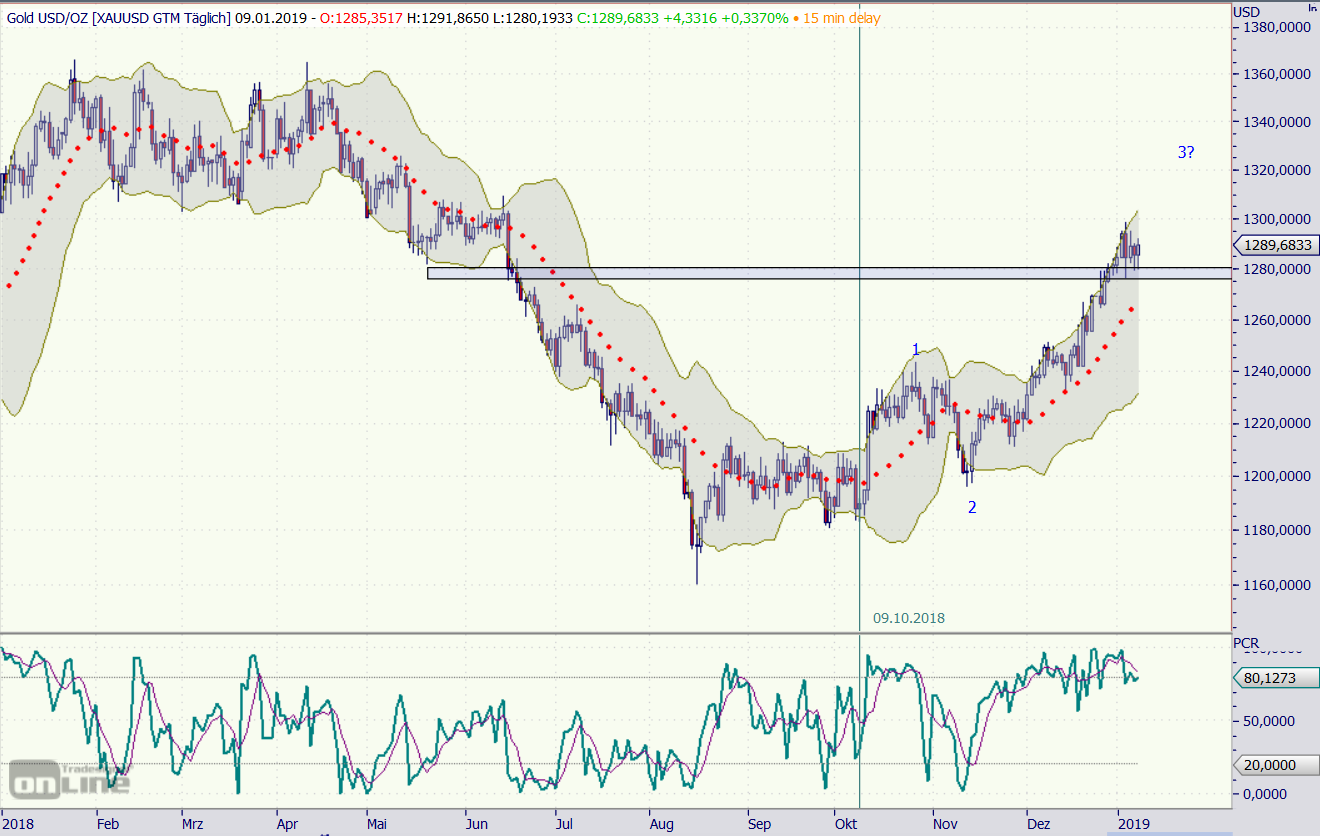The image size is (1320, 836).
Task: Click the Okt month on the time axis
Action: click(x=846, y=824)
